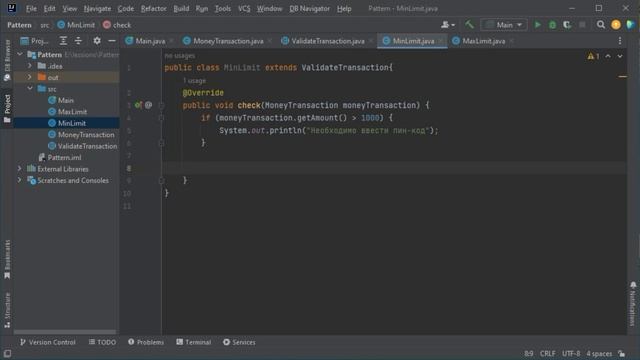This screenshot has height=360, width=640.
Task: Place cursor on empty editor line 8
Action: tap(394, 168)
